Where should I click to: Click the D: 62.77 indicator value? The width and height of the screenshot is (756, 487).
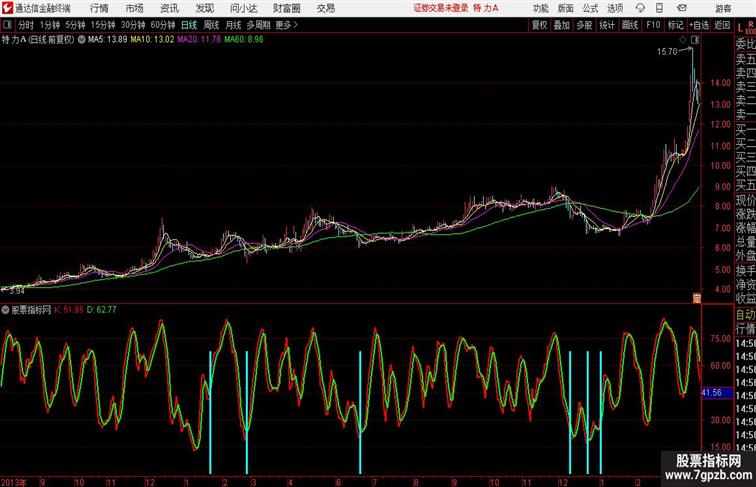click(x=102, y=310)
